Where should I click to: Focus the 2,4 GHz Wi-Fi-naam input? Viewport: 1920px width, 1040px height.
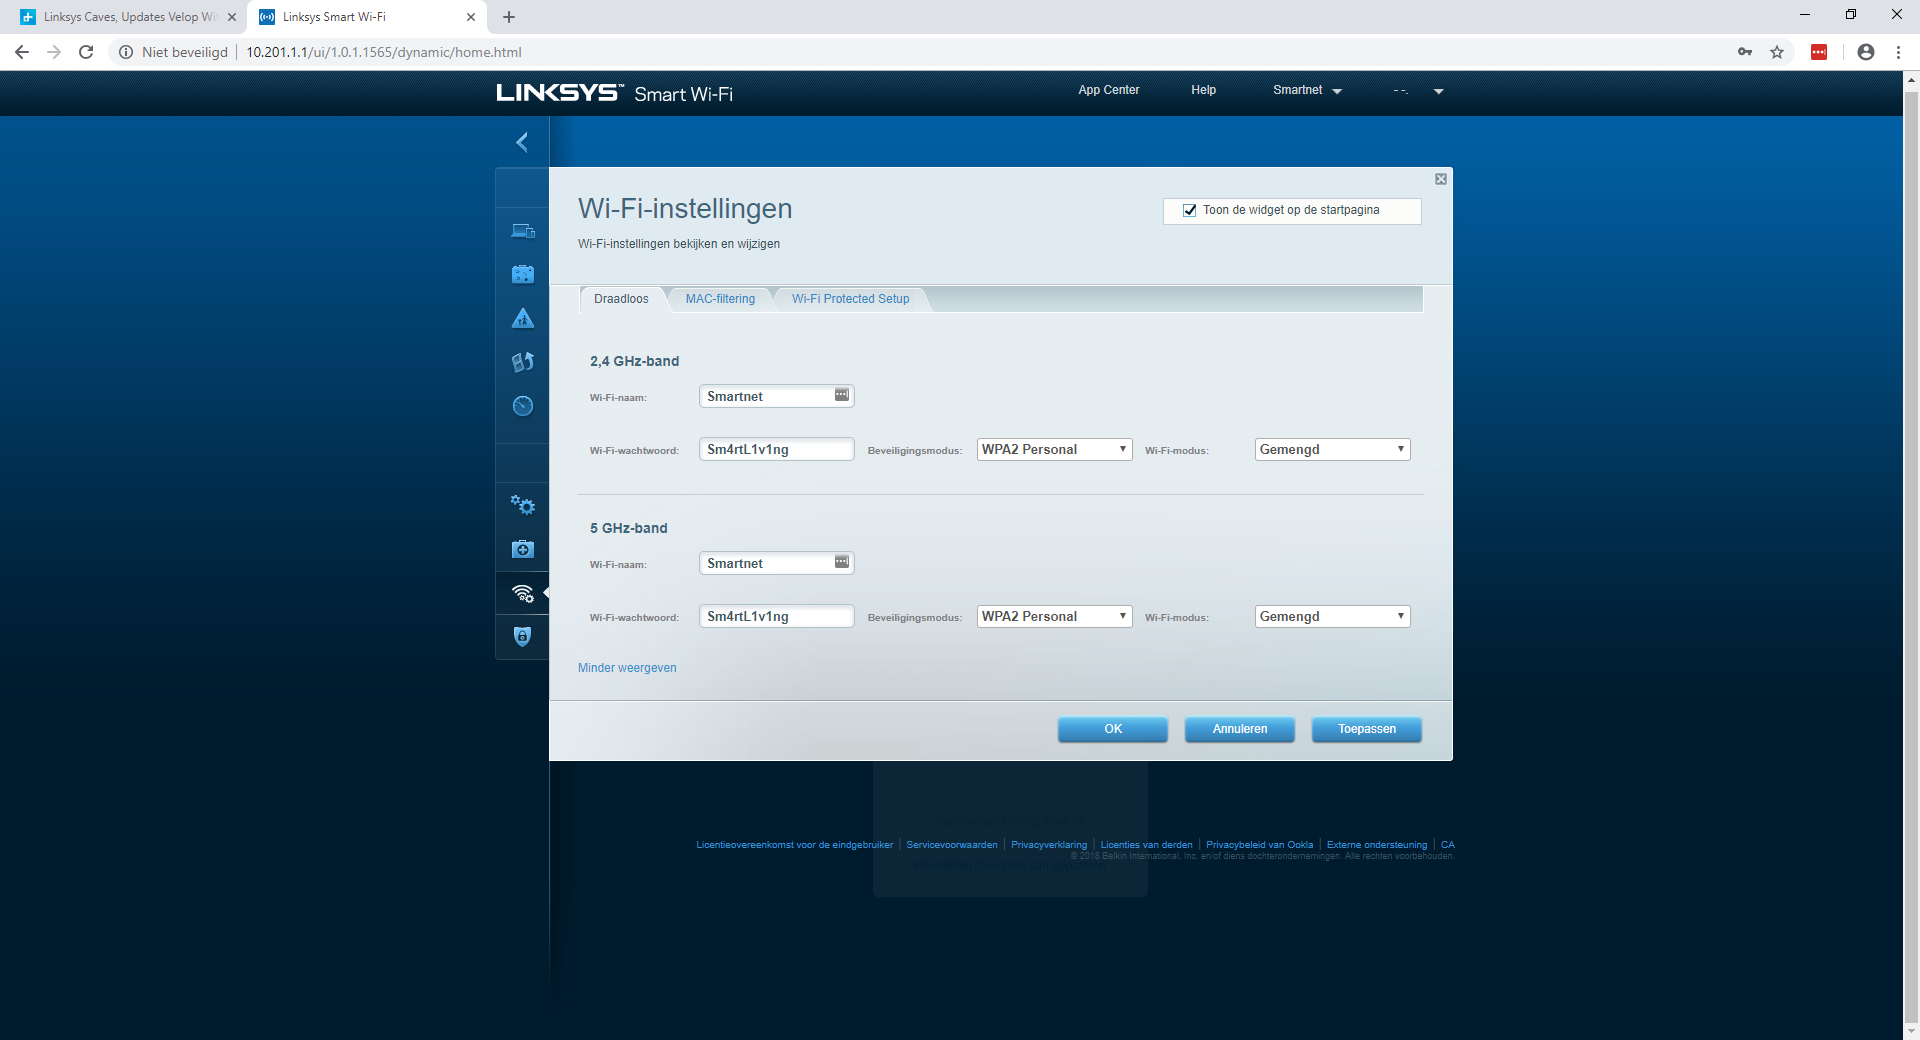[777, 397]
